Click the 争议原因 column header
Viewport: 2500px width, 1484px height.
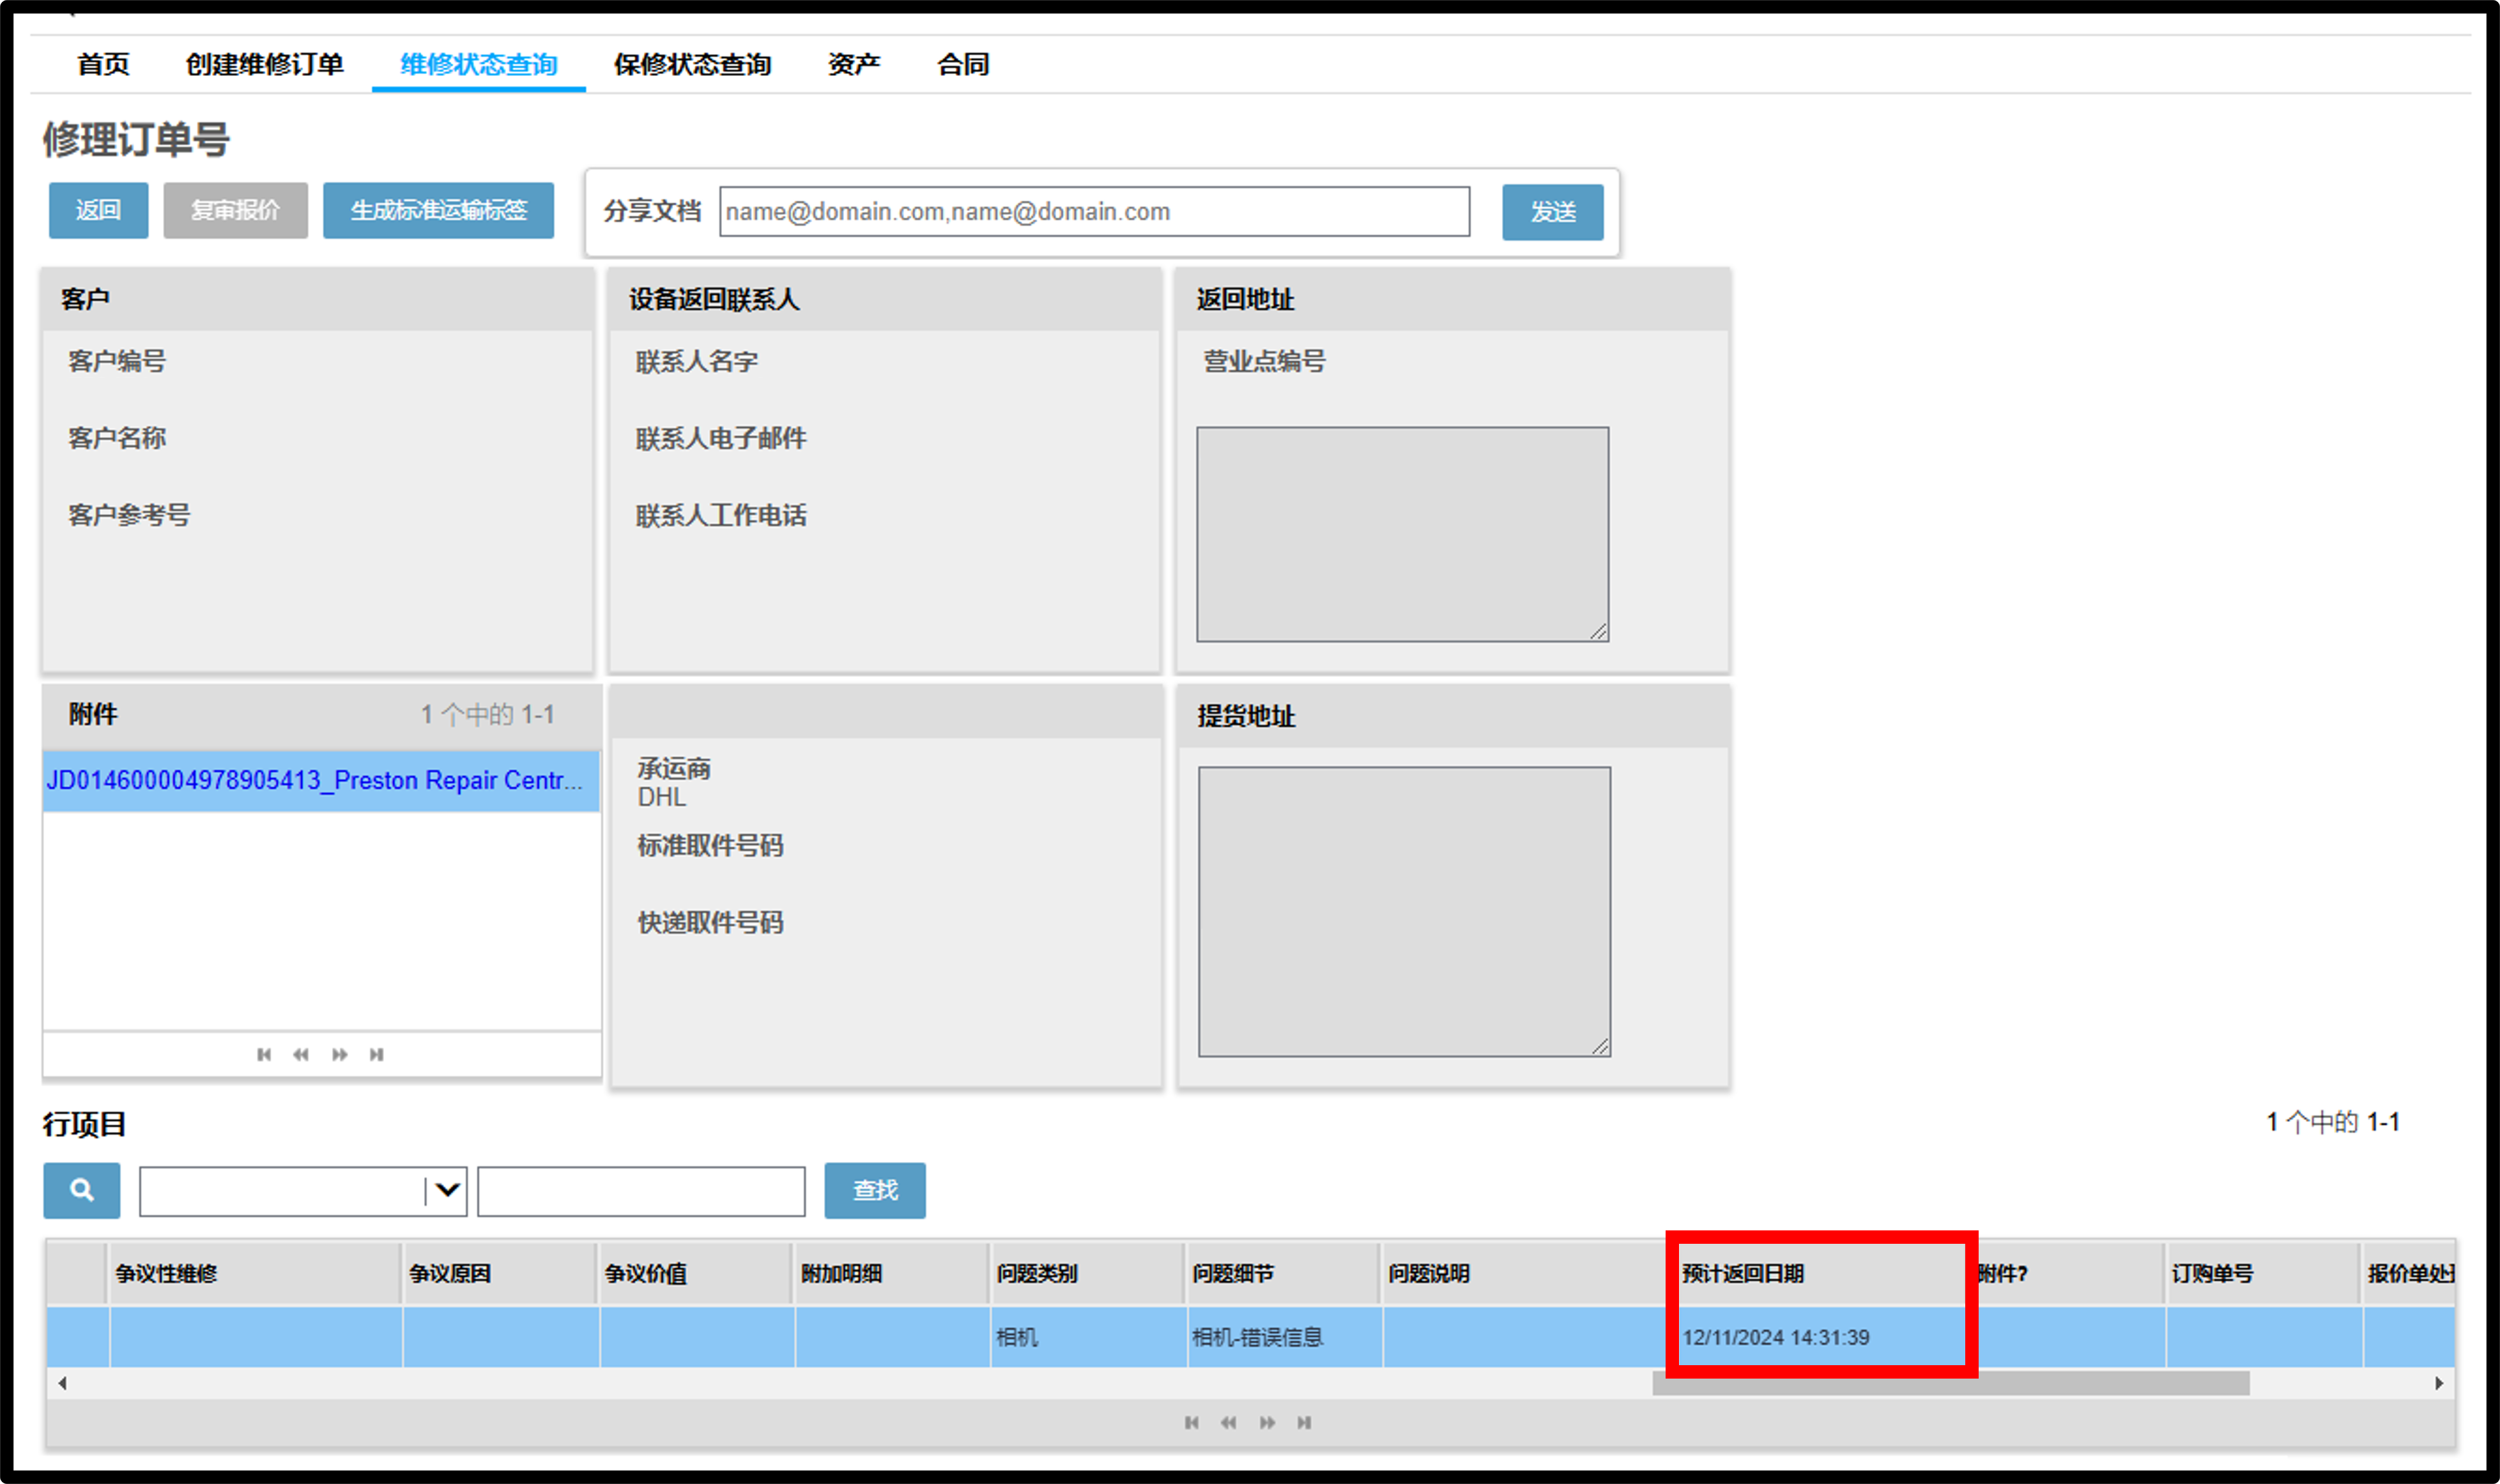tap(499, 1274)
